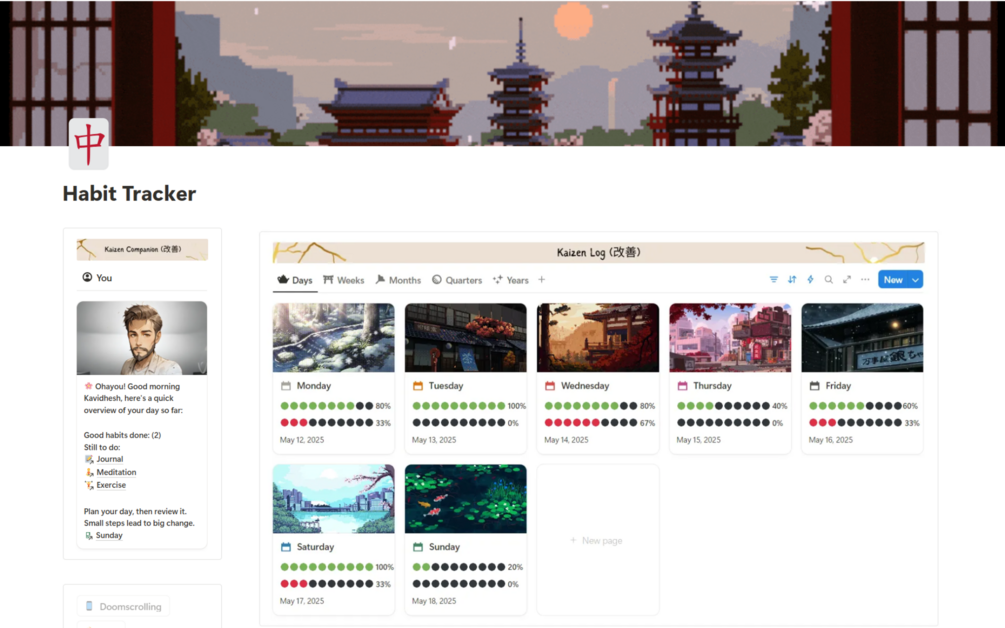Screen dimensions: 1005x628
Task: Open the Monday card cover image
Action: [x=333, y=338]
